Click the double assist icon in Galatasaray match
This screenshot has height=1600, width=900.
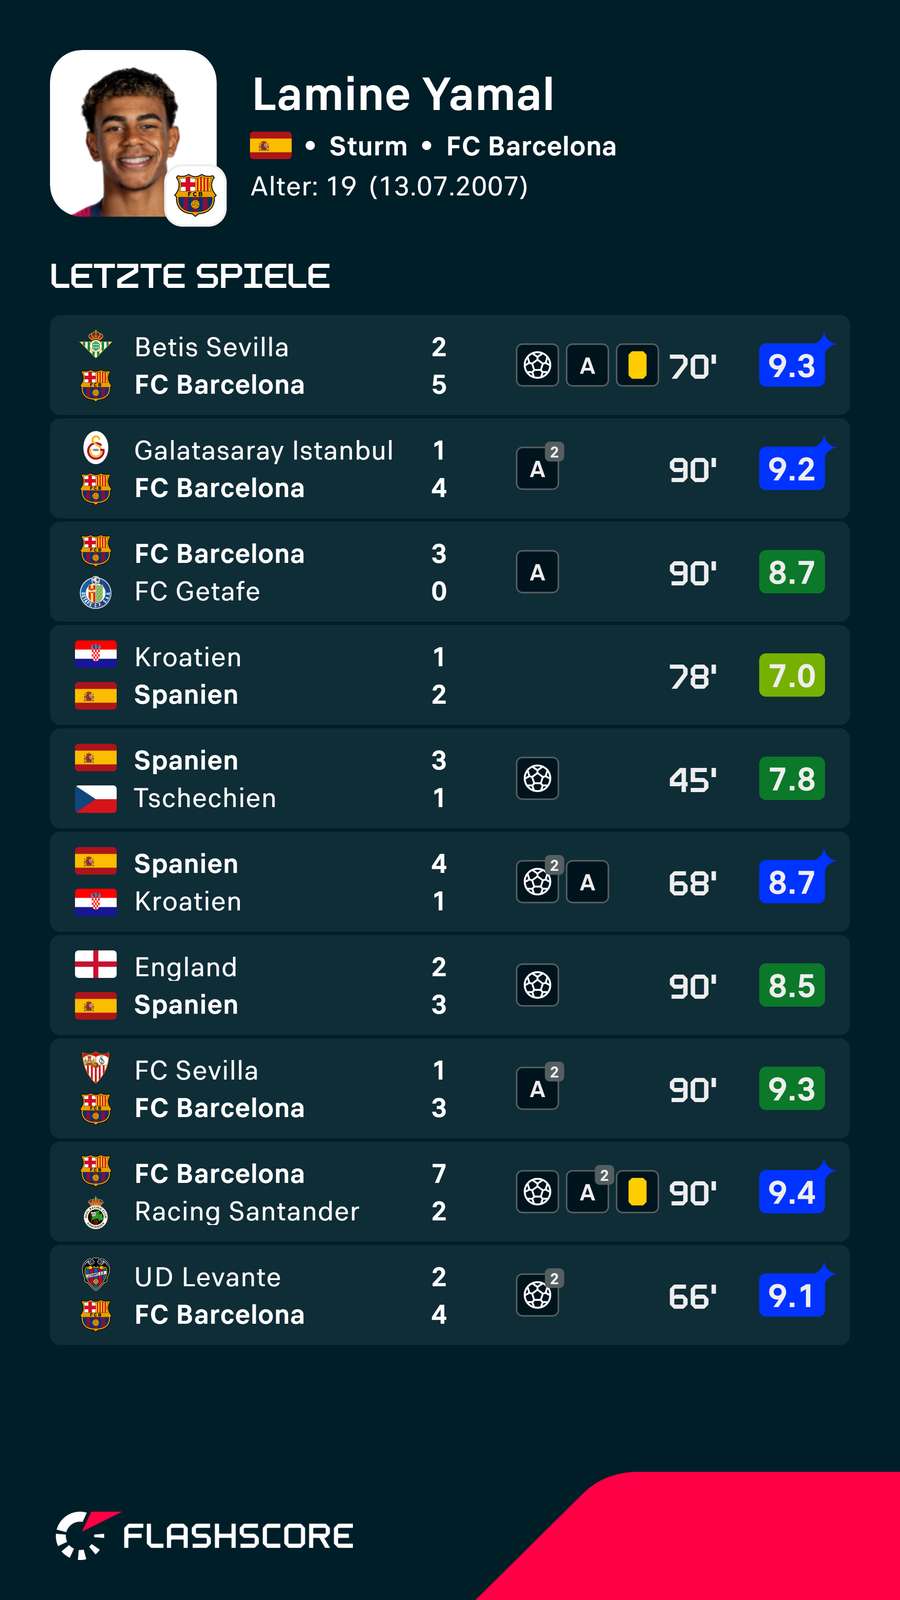[539, 467]
